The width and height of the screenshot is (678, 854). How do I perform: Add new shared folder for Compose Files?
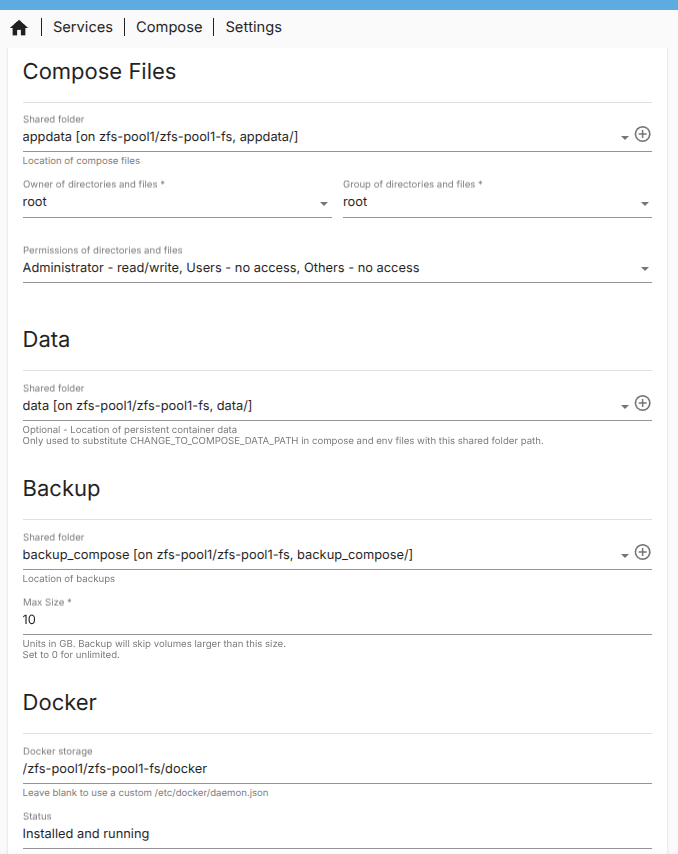tap(643, 134)
